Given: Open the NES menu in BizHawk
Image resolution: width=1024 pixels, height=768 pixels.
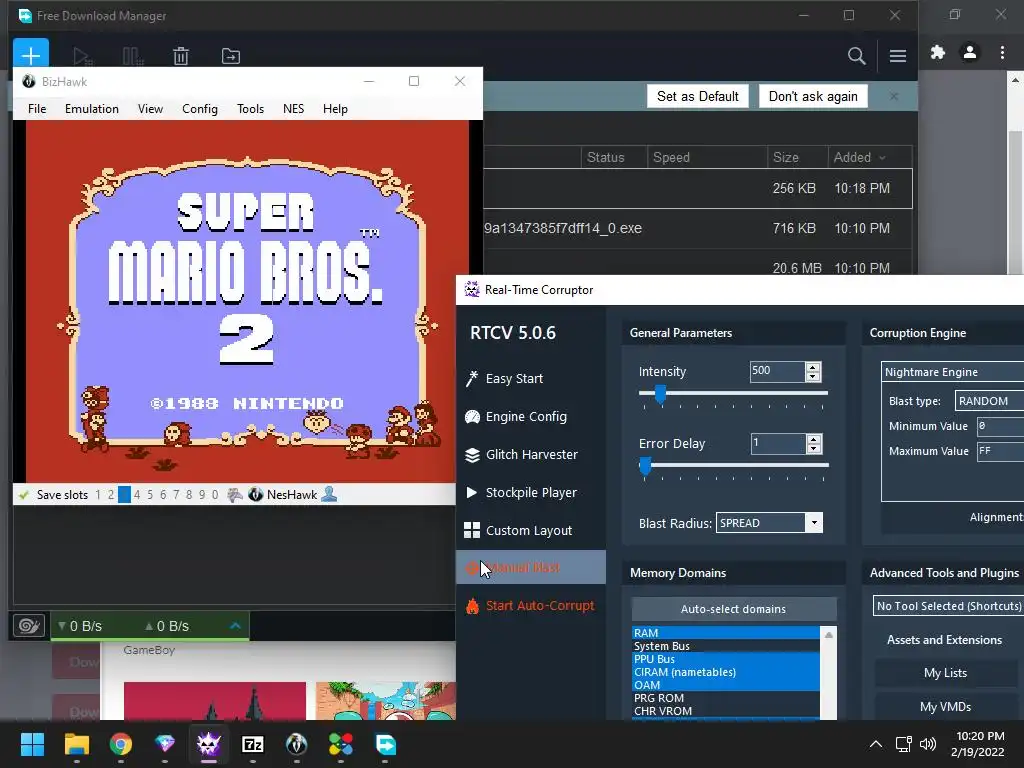Looking at the screenshot, I should [293, 109].
